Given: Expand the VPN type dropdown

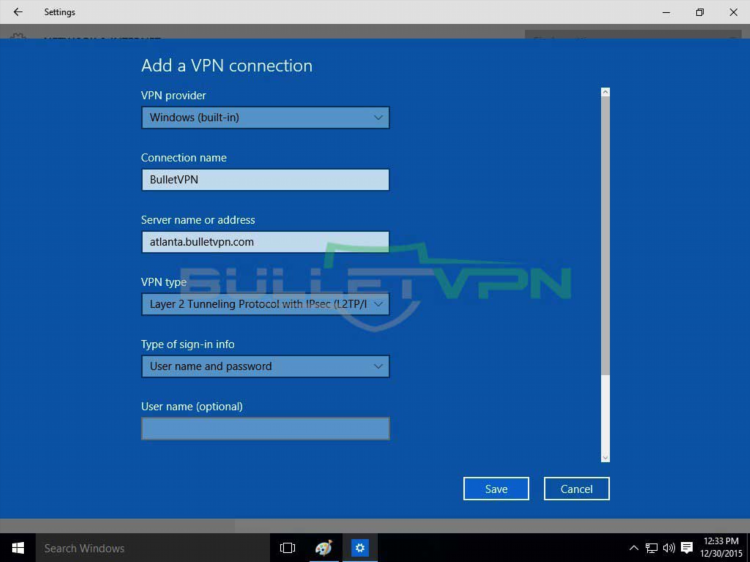Looking at the screenshot, I should 265,304.
